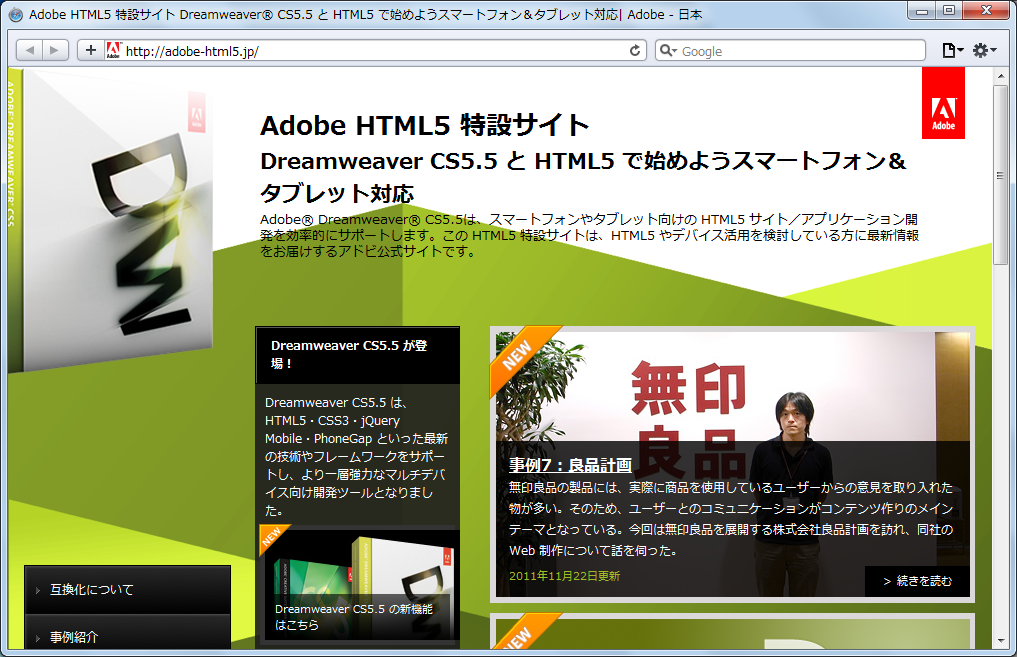1017x657 pixels.
Task: Click the 続きを読む button
Action: [917, 581]
